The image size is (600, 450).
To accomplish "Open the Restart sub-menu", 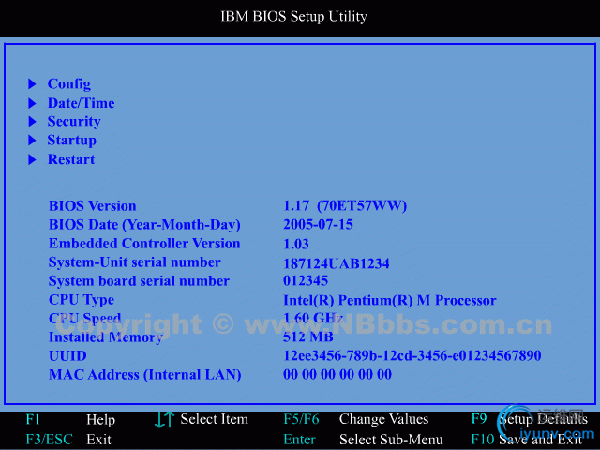I will tap(71, 159).
